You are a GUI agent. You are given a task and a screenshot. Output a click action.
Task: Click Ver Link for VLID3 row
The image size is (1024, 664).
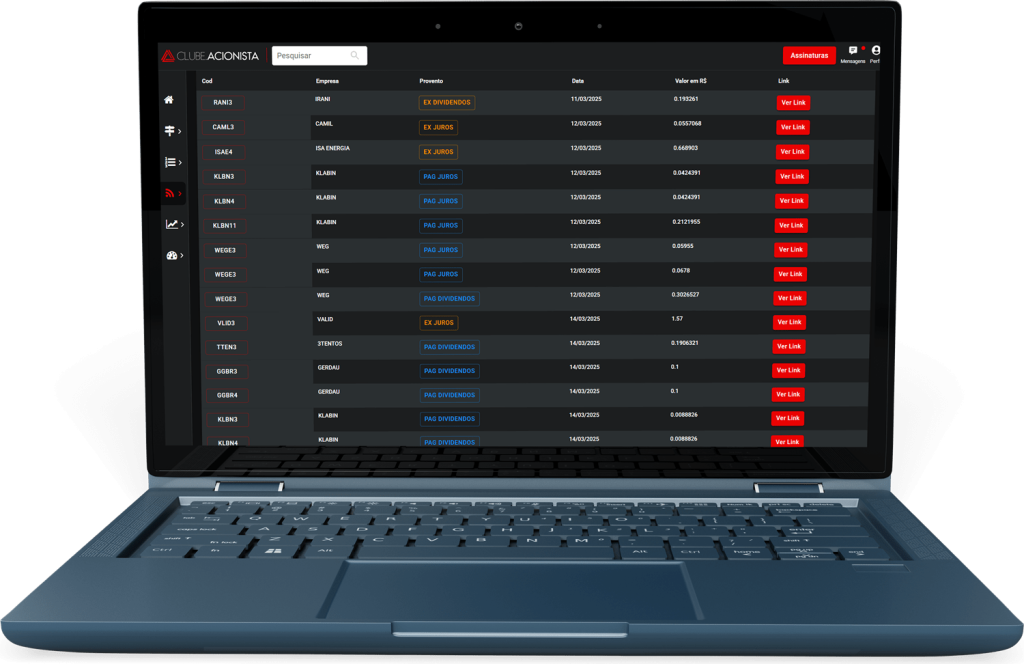pyautogui.click(x=790, y=322)
